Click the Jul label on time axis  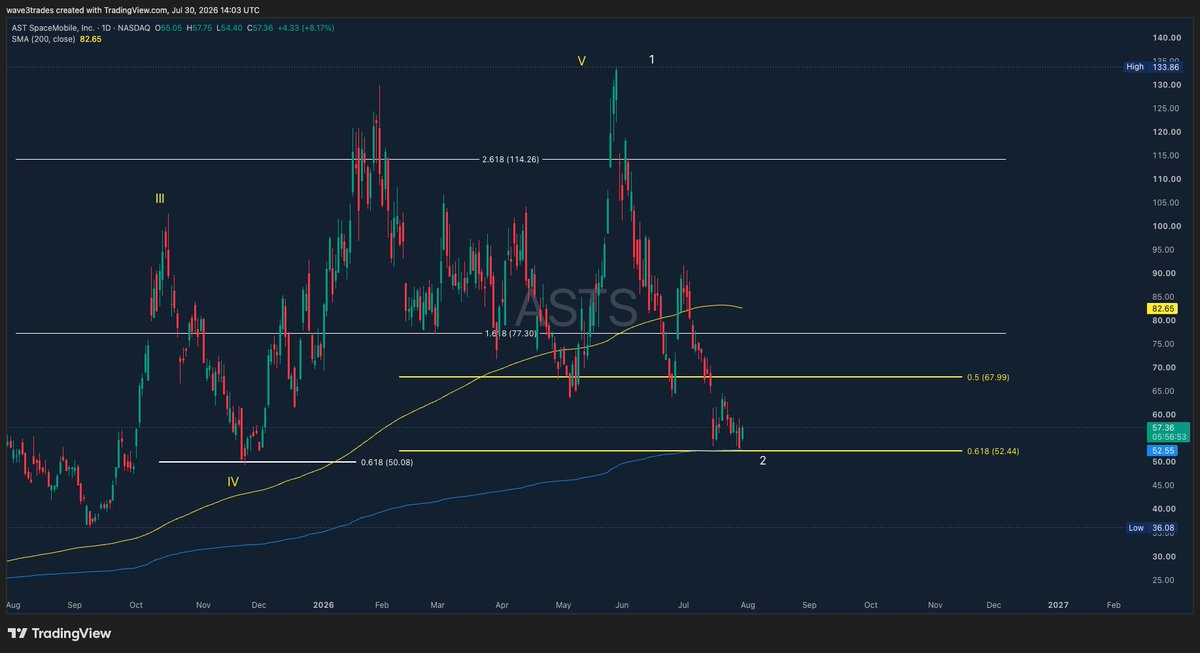coord(685,605)
